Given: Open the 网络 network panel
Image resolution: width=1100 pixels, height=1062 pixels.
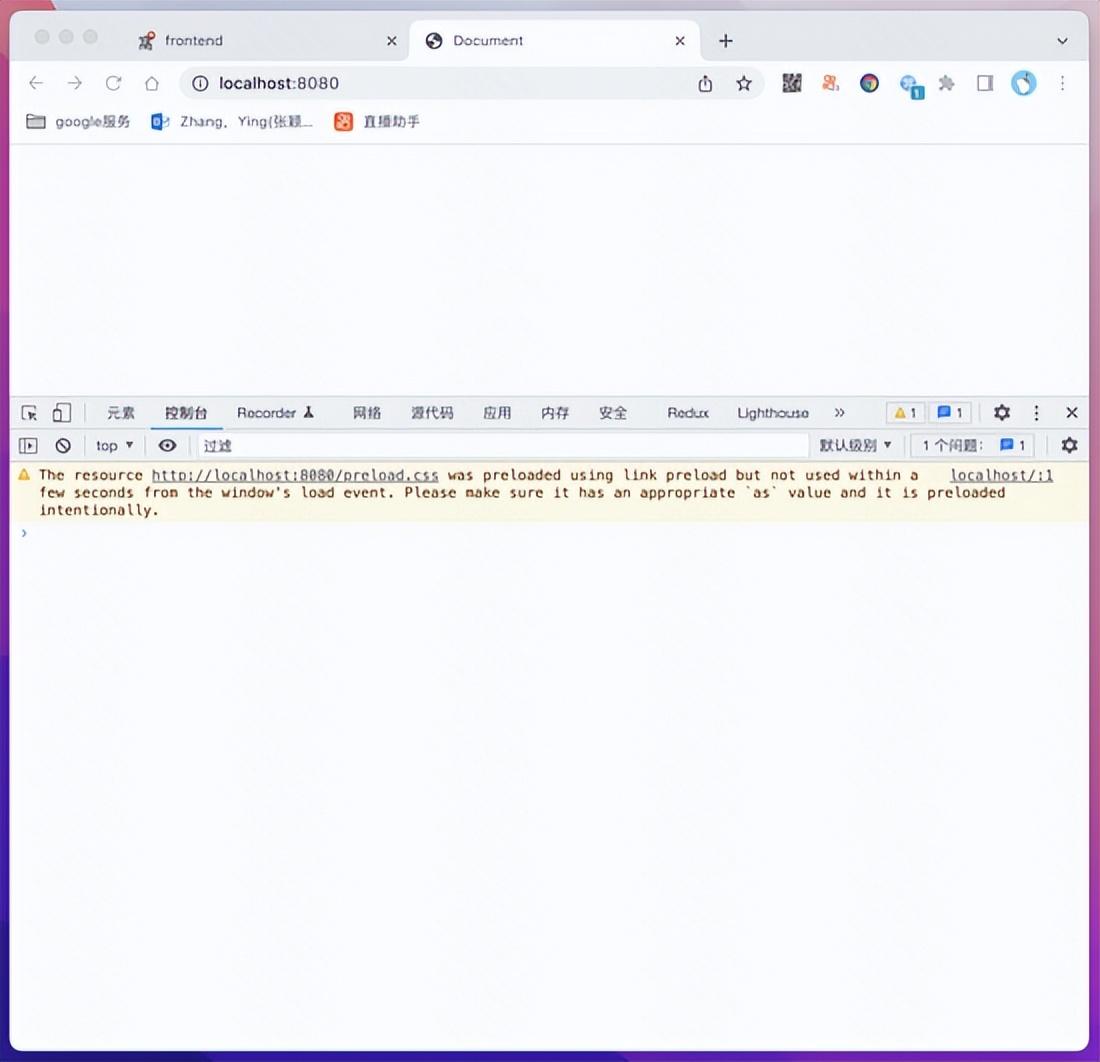Looking at the screenshot, I should [x=366, y=412].
